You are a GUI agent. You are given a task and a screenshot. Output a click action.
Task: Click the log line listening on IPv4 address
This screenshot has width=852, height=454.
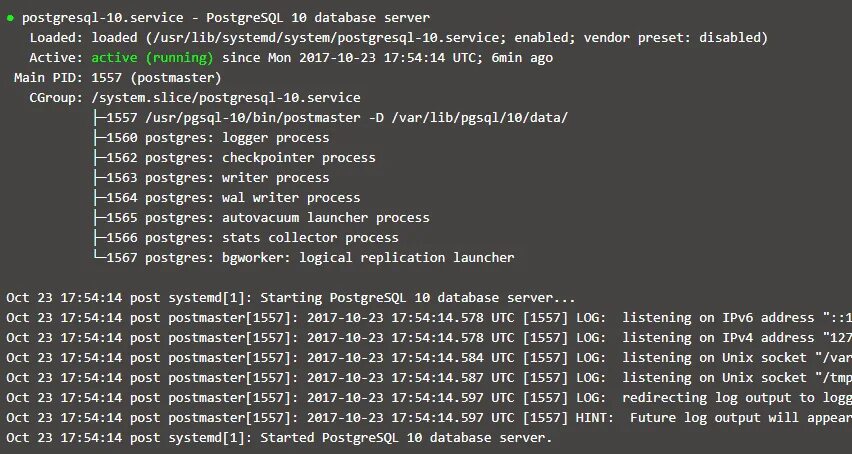(x=429, y=338)
